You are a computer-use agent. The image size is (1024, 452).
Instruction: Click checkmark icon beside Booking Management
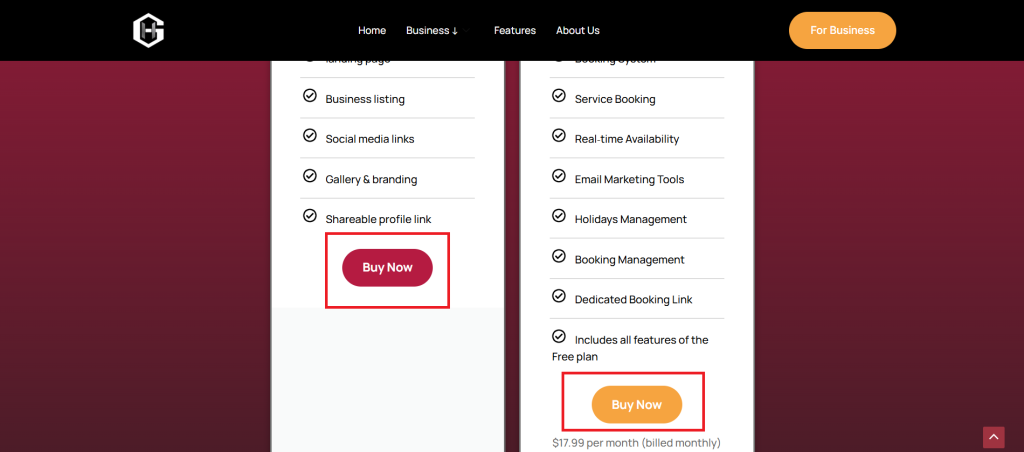[559, 257]
